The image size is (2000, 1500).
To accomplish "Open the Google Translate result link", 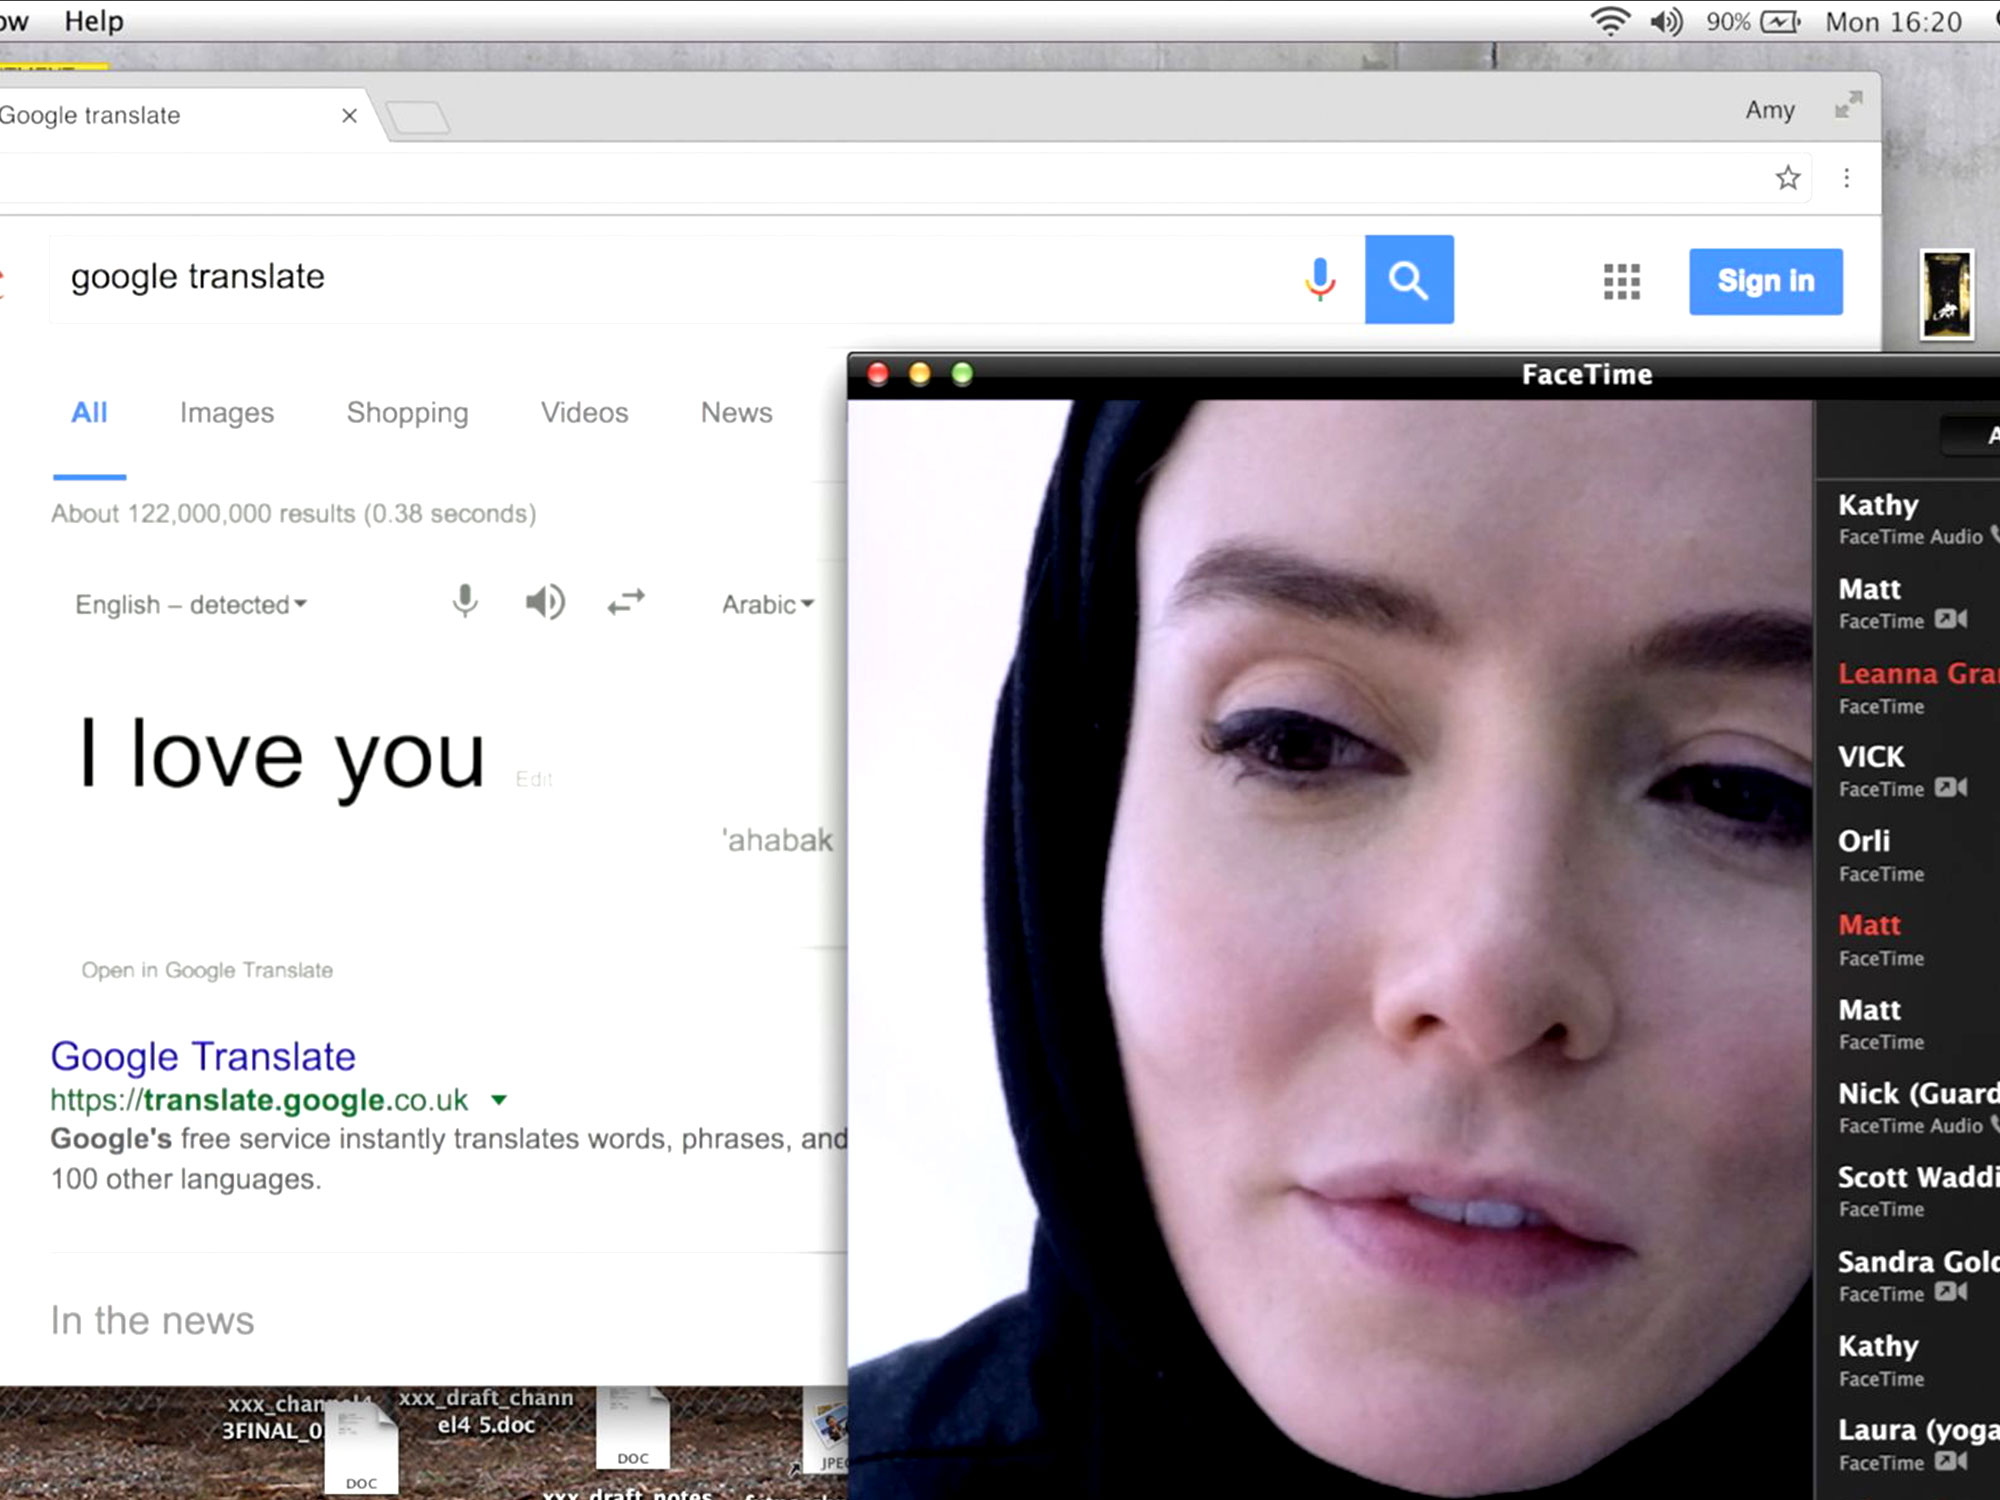I will [x=203, y=1057].
